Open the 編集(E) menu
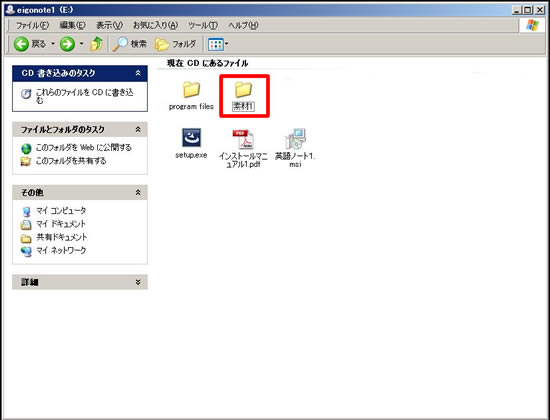550x420 pixels. click(x=72, y=25)
